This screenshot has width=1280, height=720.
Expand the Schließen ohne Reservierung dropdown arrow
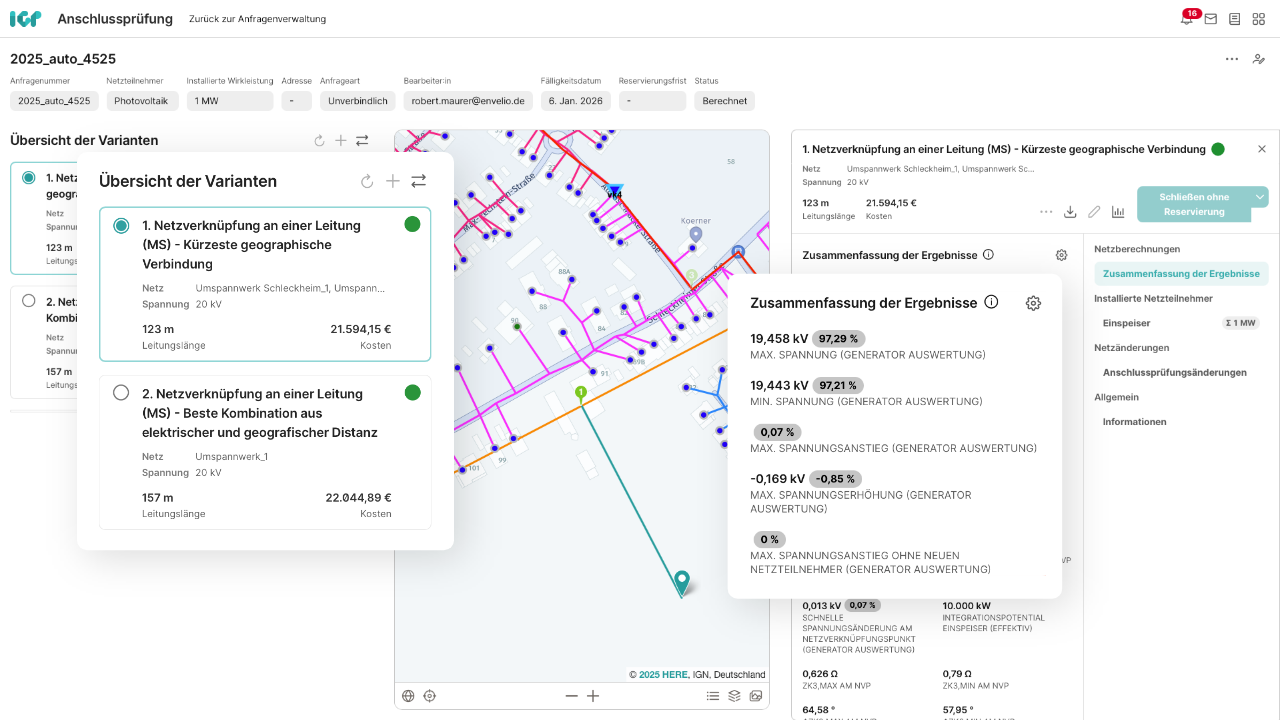[x=1260, y=197]
